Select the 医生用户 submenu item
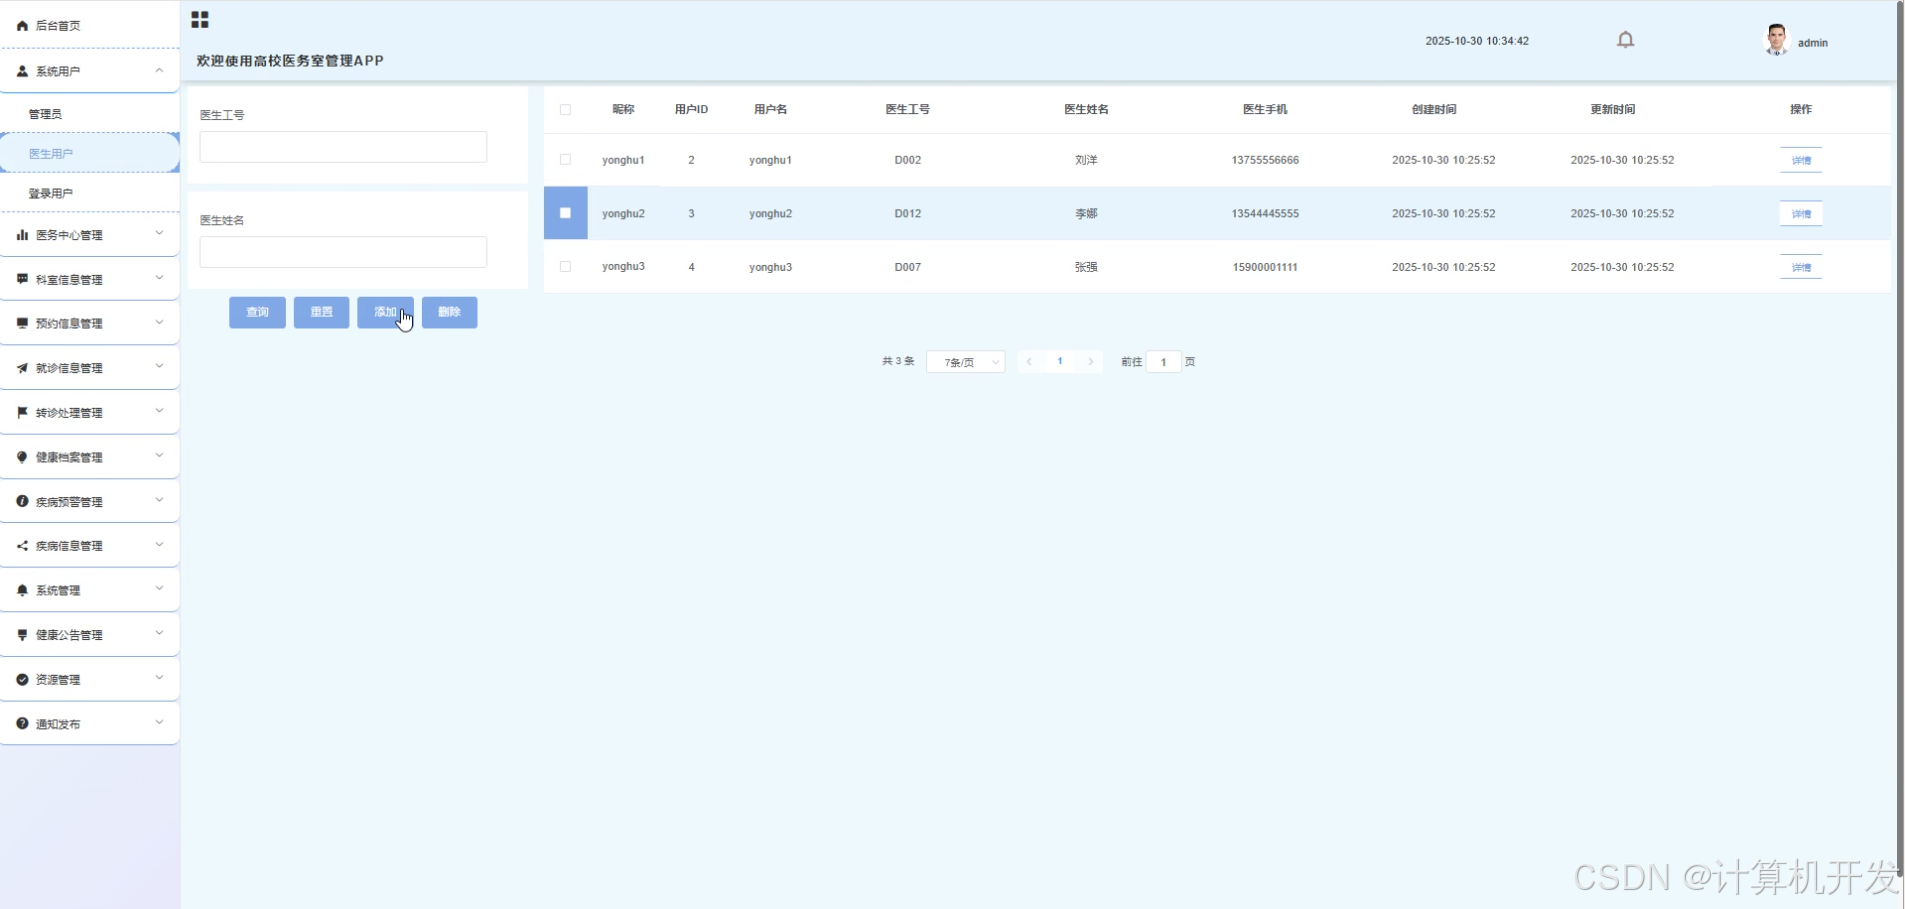Viewport: 1905px width, 909px height. [x=90, y=153]
